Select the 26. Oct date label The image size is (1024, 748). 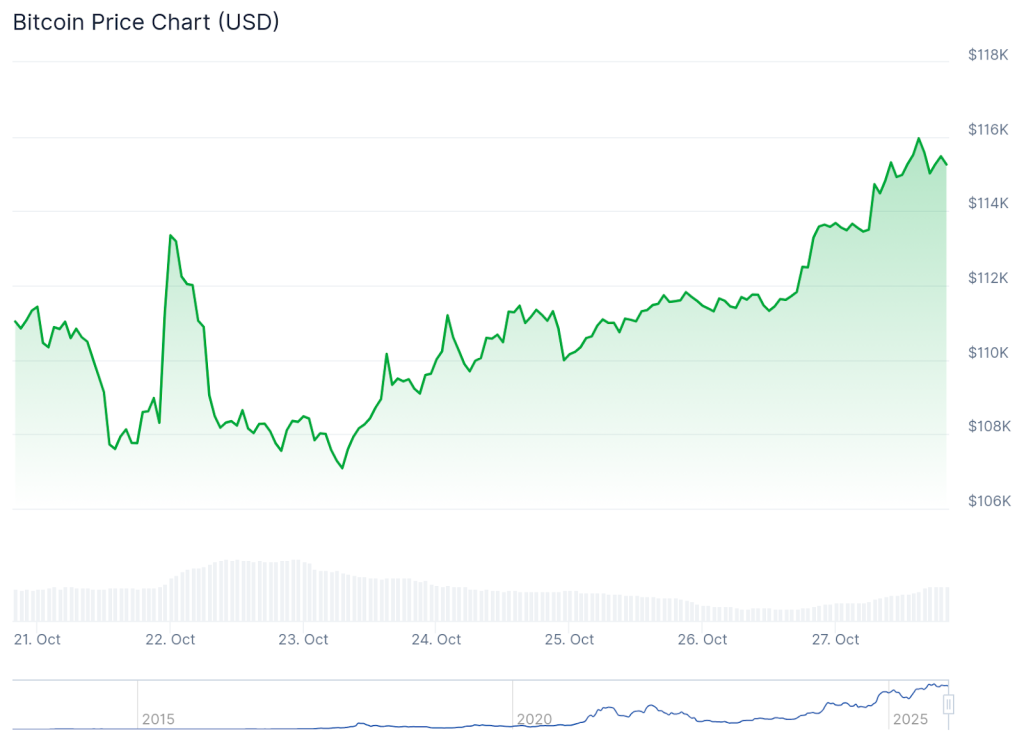(x=702, y=639)
